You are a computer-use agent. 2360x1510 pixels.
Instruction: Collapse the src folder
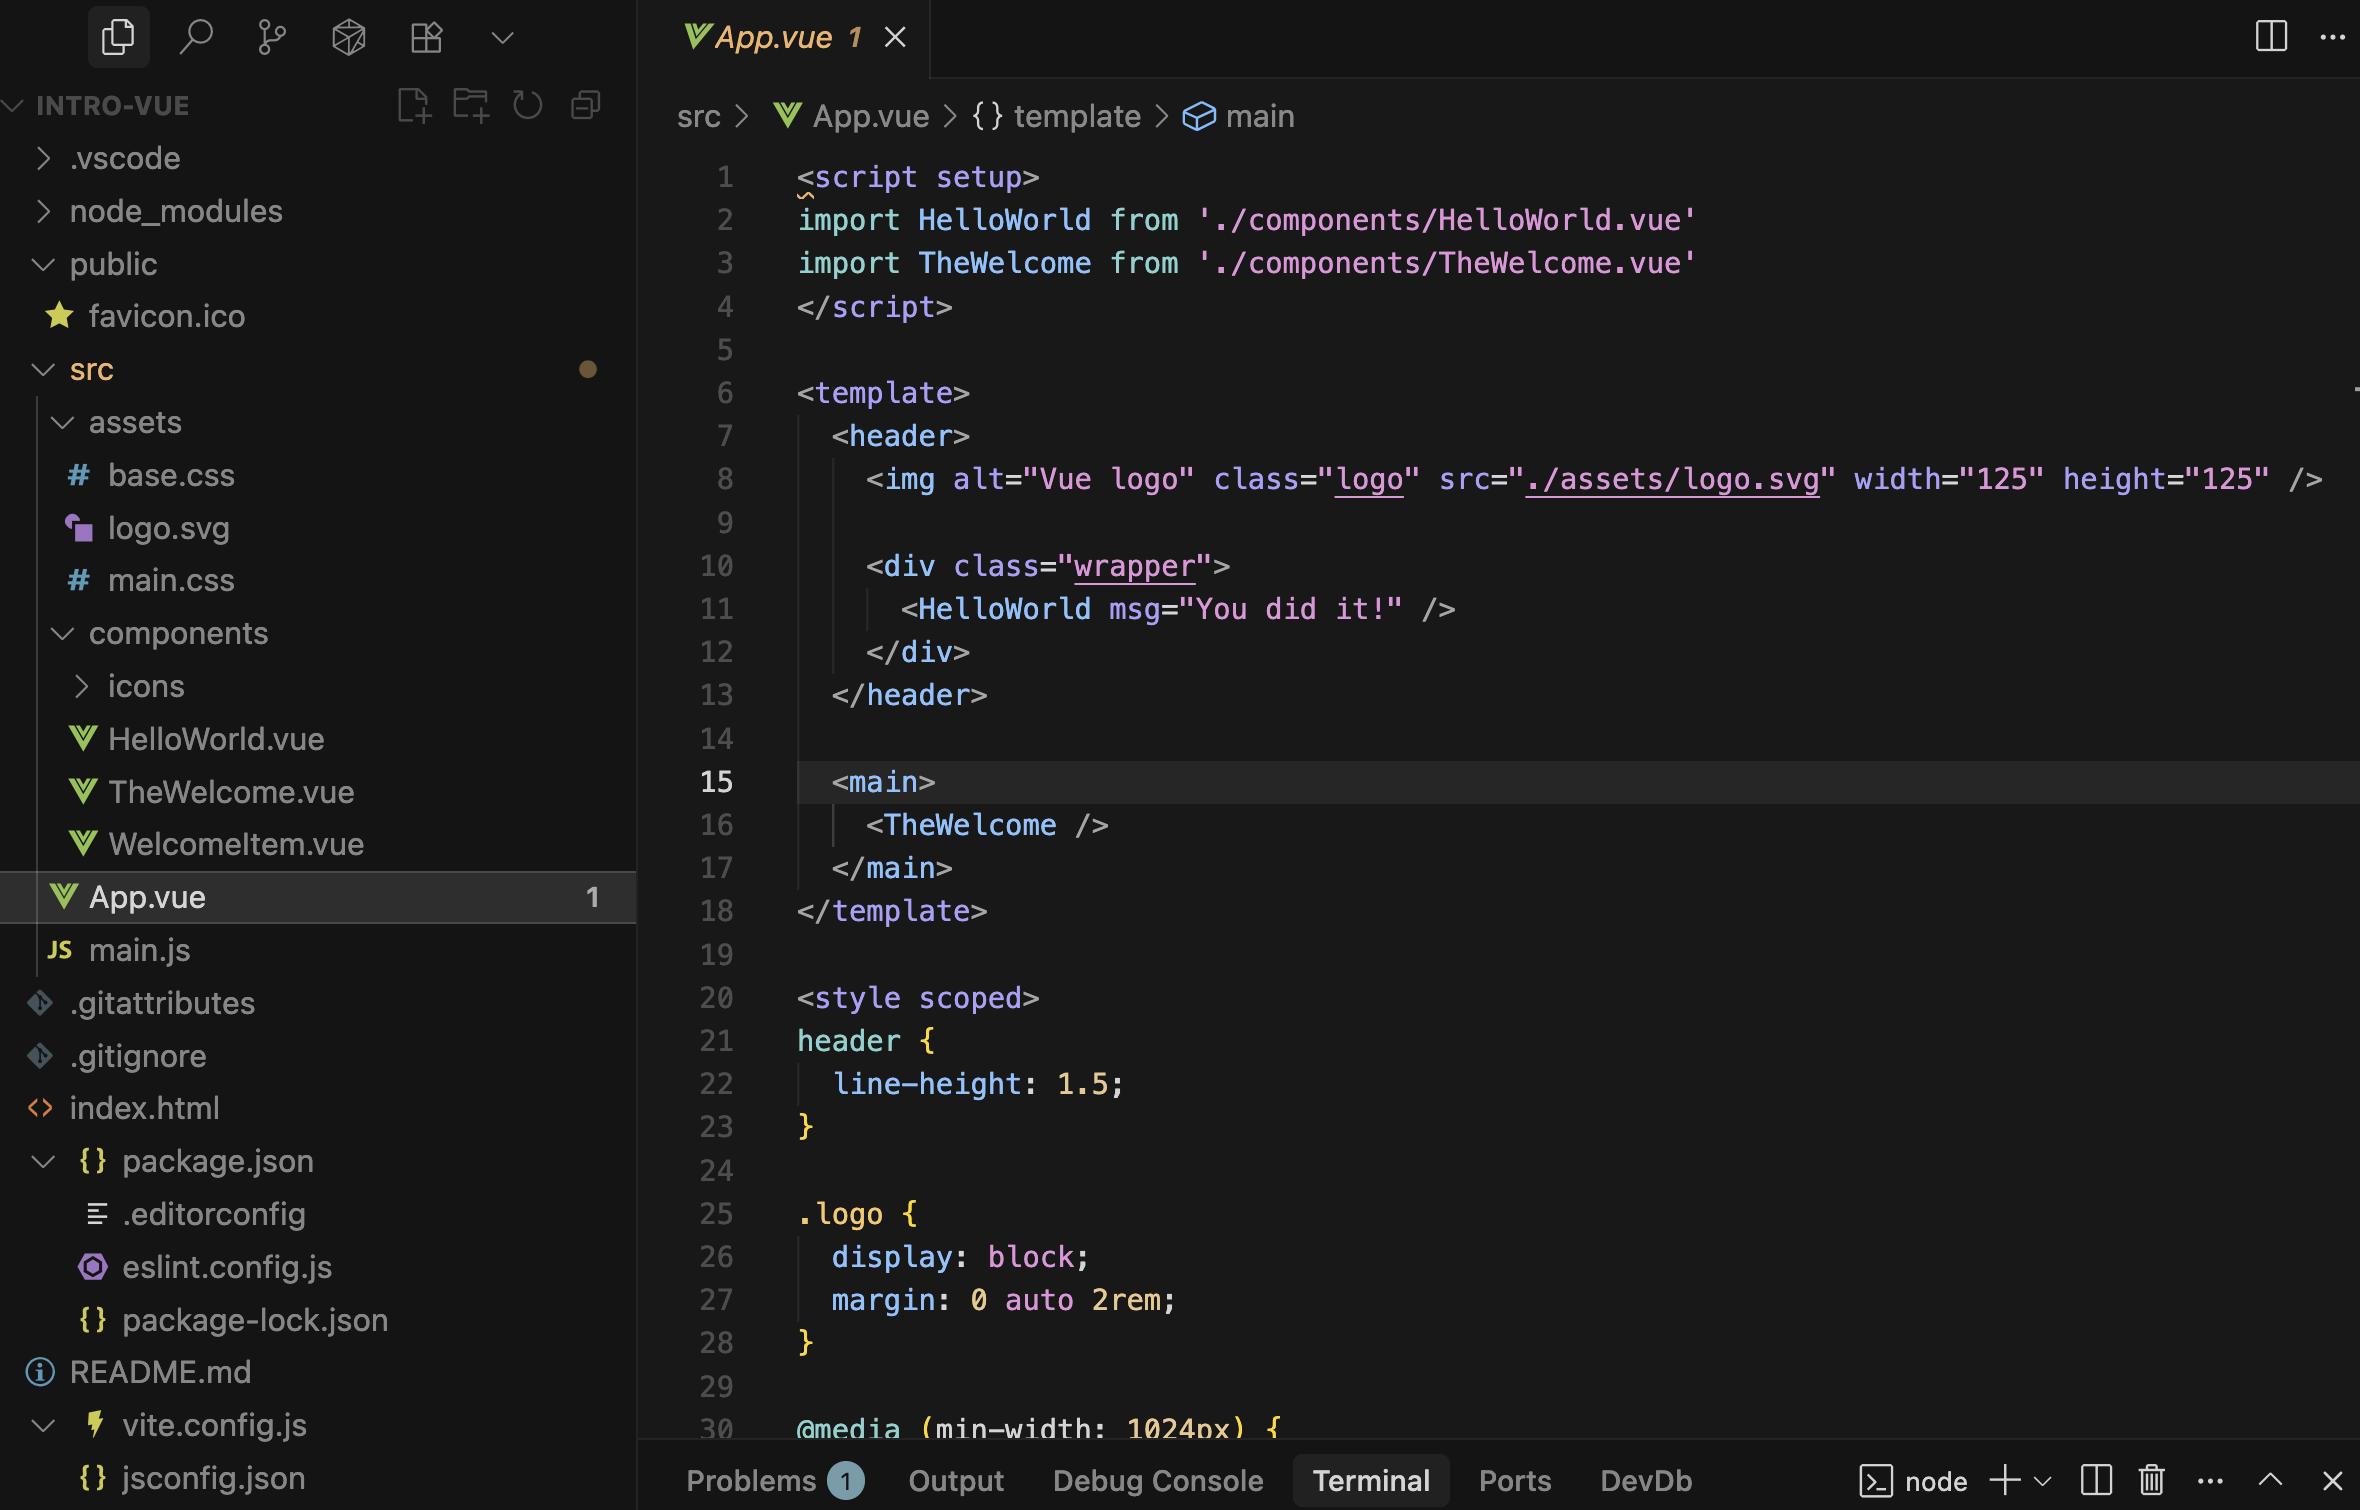pyautogui.click(x=43, y=369)
